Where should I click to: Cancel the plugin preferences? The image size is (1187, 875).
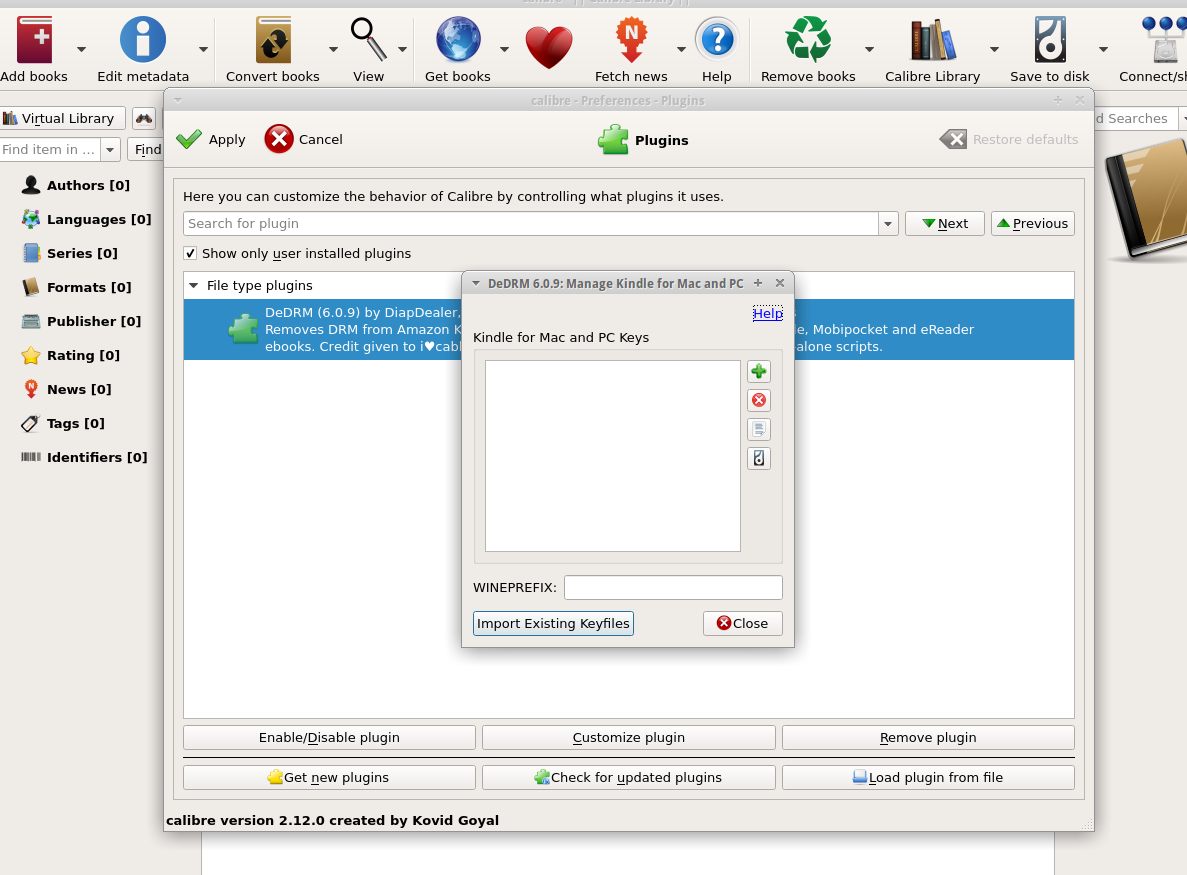(x=304, y=139)
